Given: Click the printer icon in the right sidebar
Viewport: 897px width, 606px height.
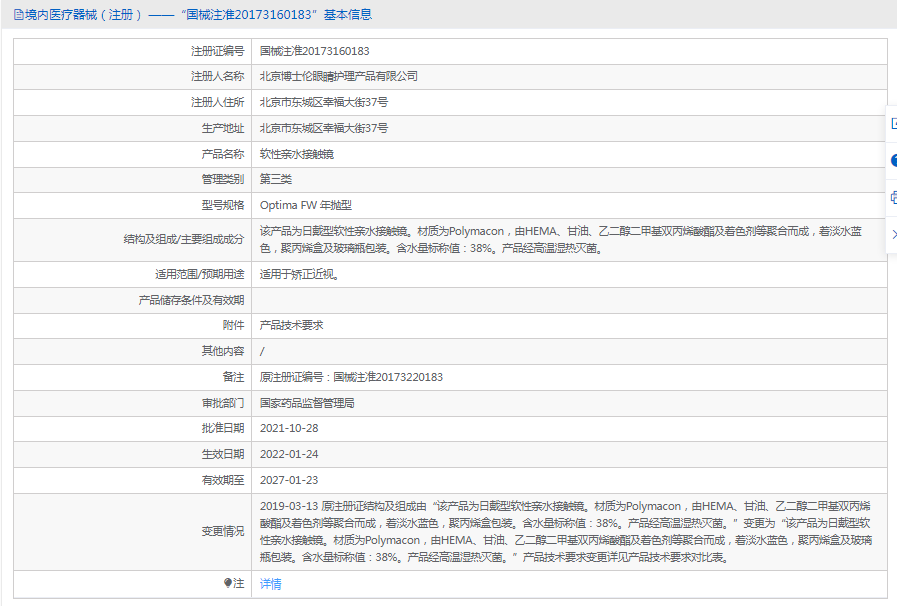Looking at the screenshot, I should pyautogui.click(x=892, y=197).
